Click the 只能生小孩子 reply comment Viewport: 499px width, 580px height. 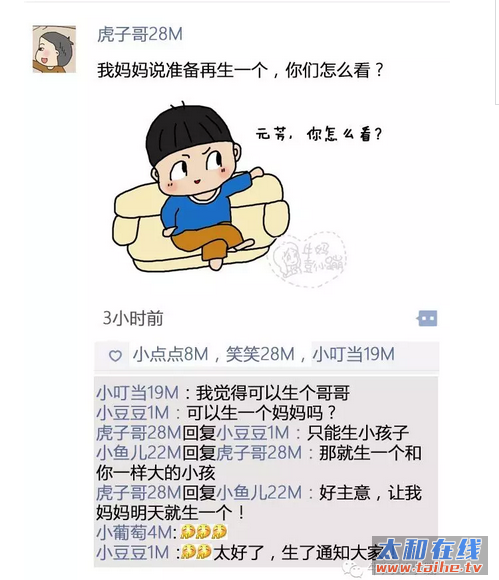358,433
